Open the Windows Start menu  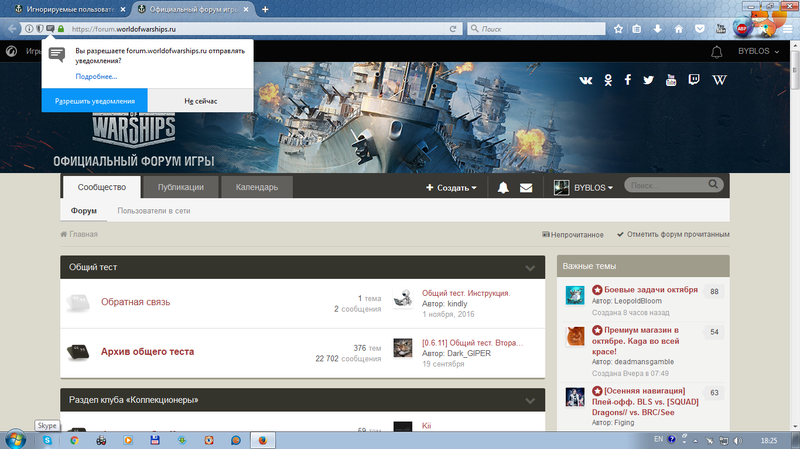pos(15,440)
